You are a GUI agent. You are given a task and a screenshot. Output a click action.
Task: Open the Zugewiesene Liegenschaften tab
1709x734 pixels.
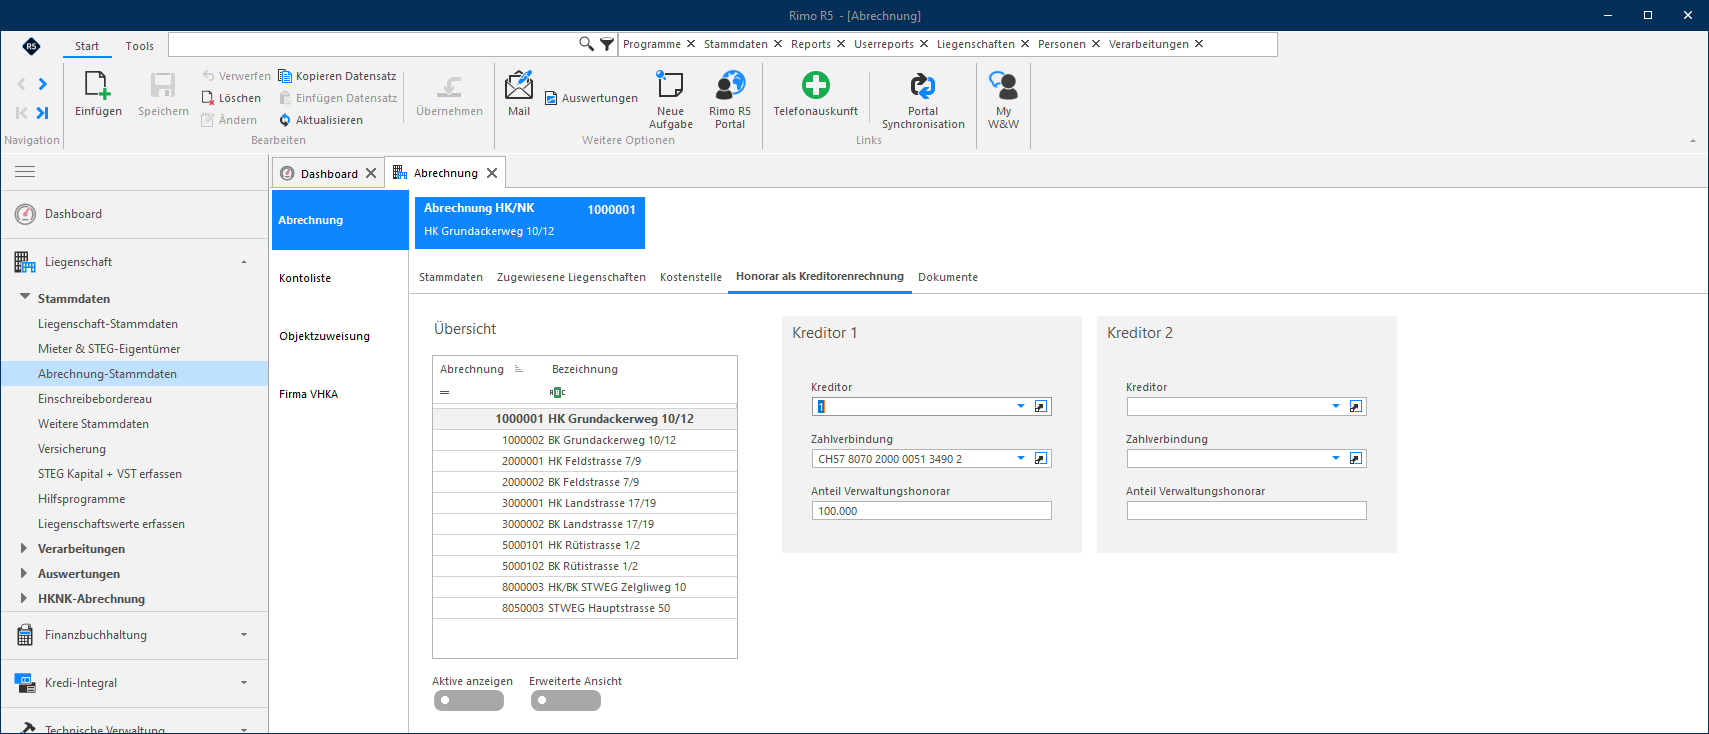coord(571,277)
